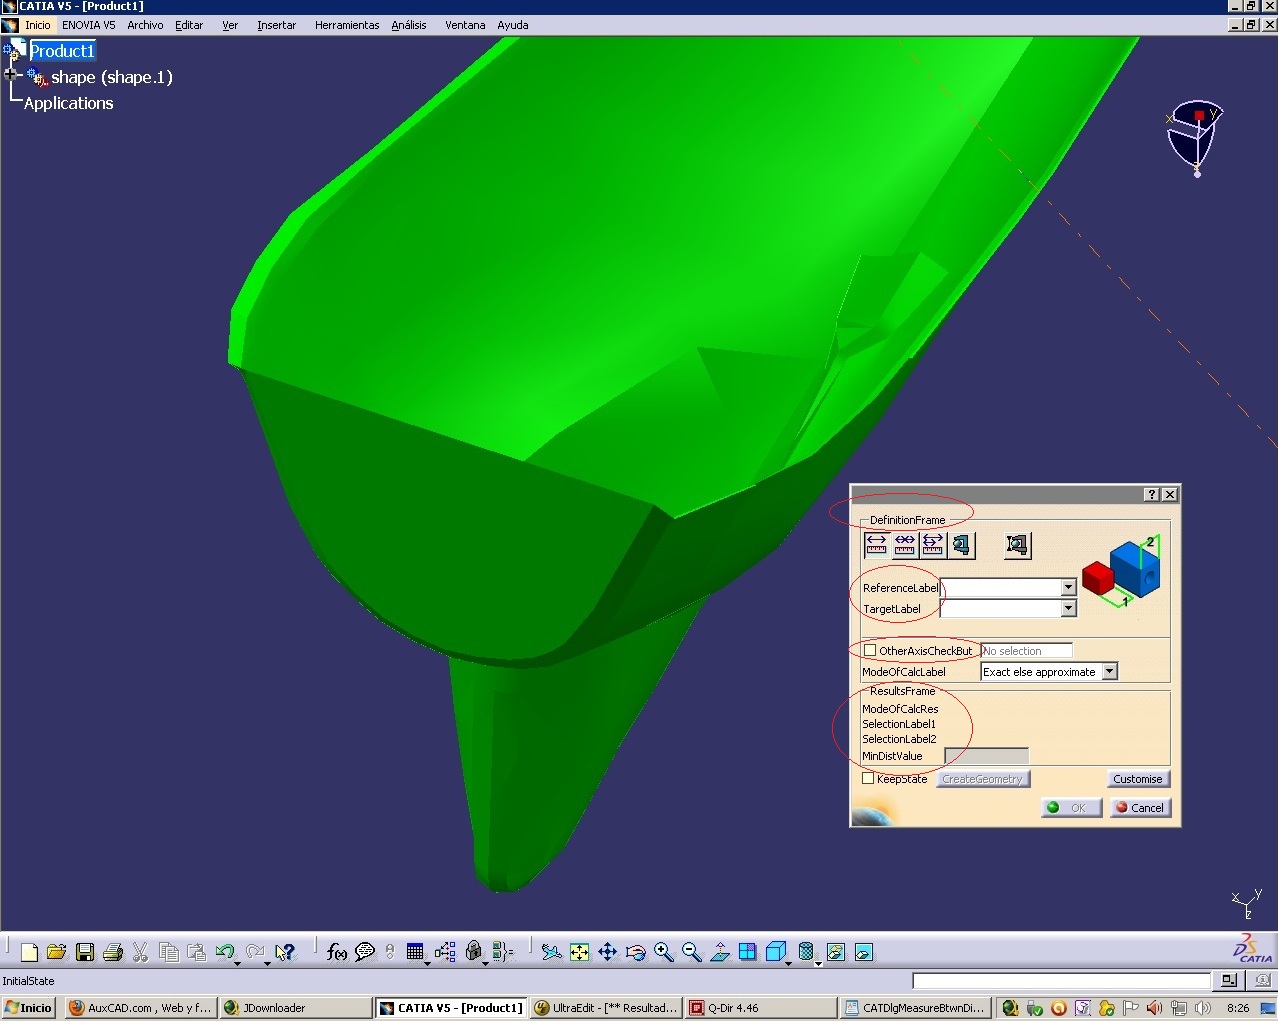Click the Multi-view window icon
Image resolution: width=1278 pixels, height=1021 pixels.
pyautogui.click(x=748, y=952)
